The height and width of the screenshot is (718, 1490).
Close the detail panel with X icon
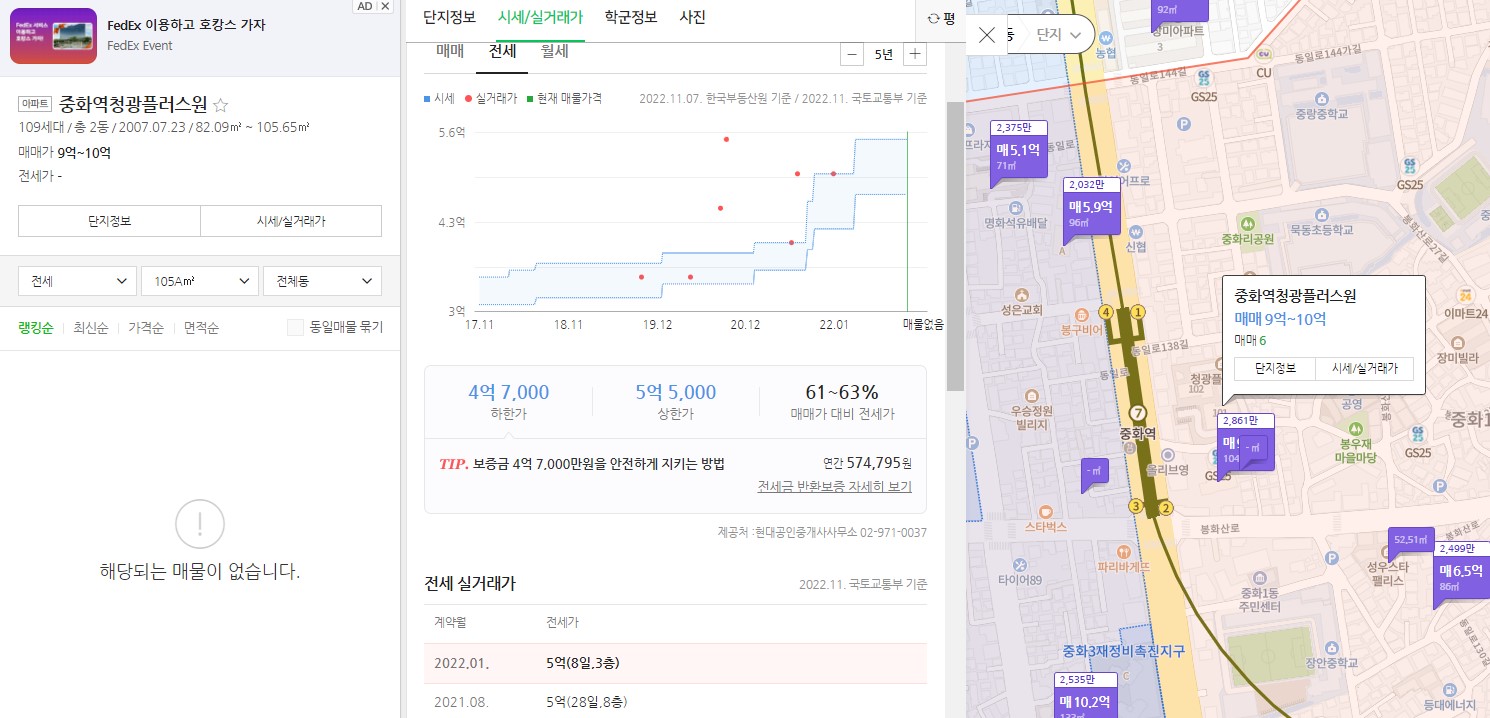tap(987, 36)
